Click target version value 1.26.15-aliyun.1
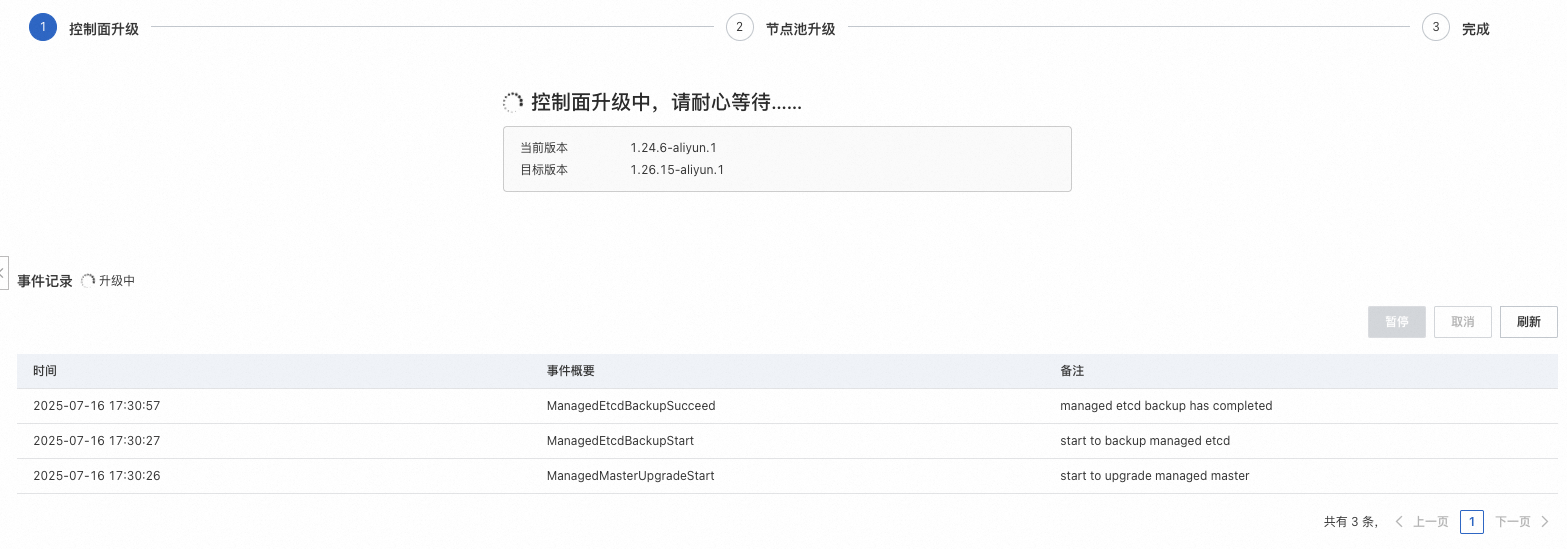The image size is (1567, 549). click(677, 170)
